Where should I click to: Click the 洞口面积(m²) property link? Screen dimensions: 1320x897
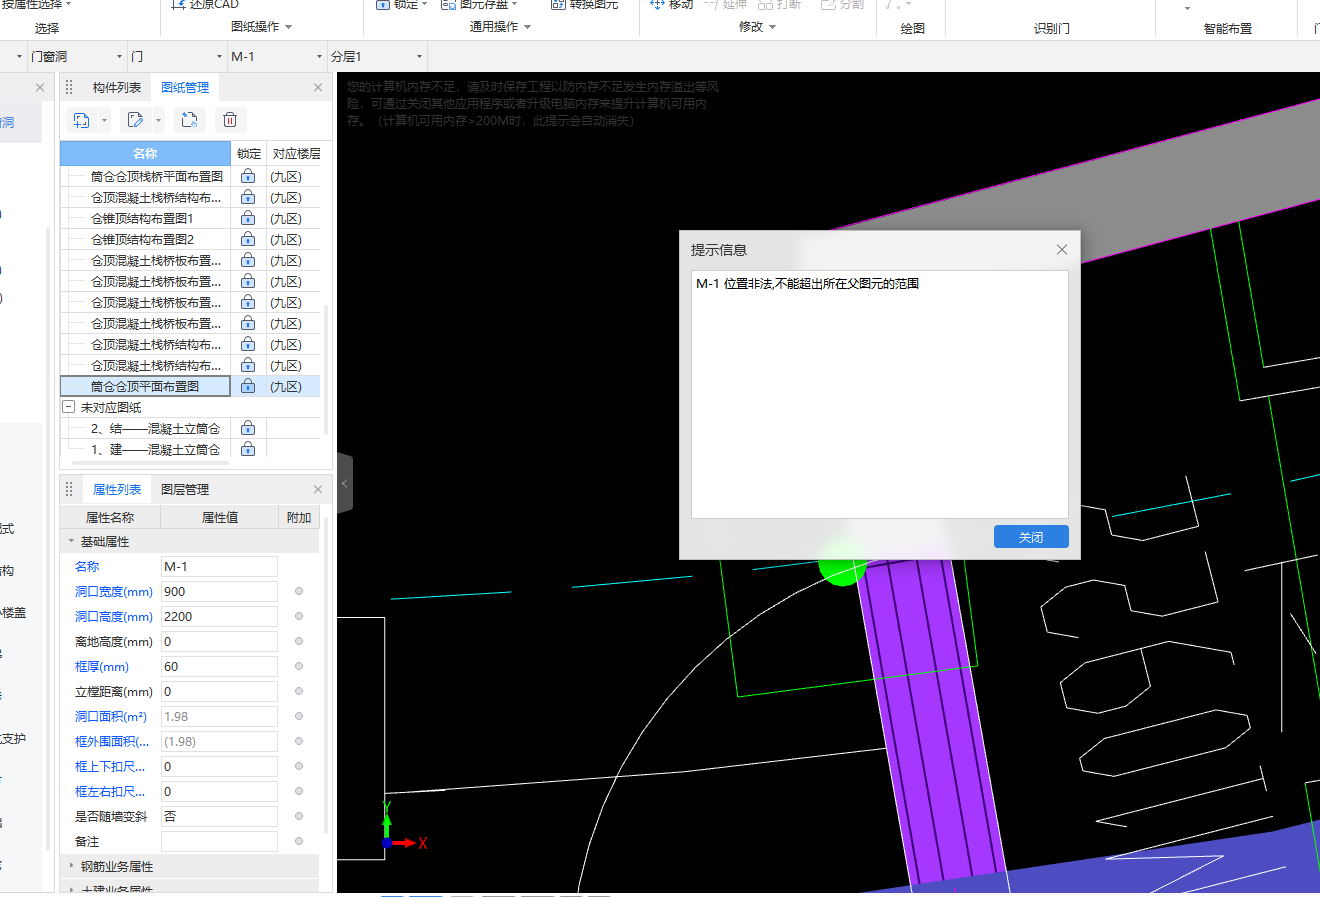(x=110, y=717)
